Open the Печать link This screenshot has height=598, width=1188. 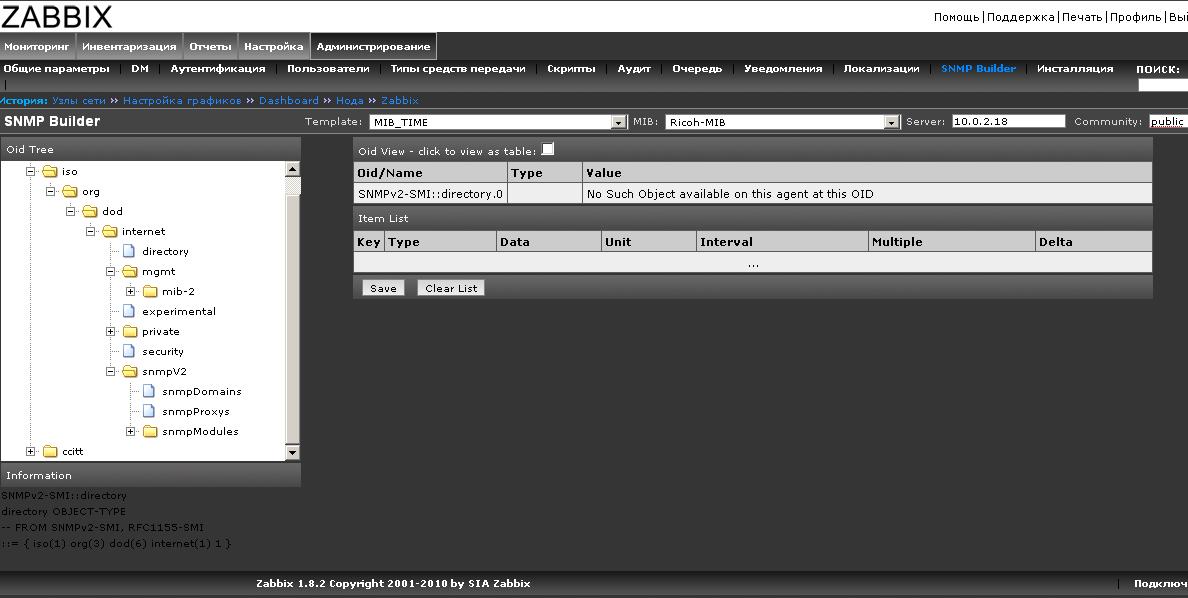(1082, 17)
